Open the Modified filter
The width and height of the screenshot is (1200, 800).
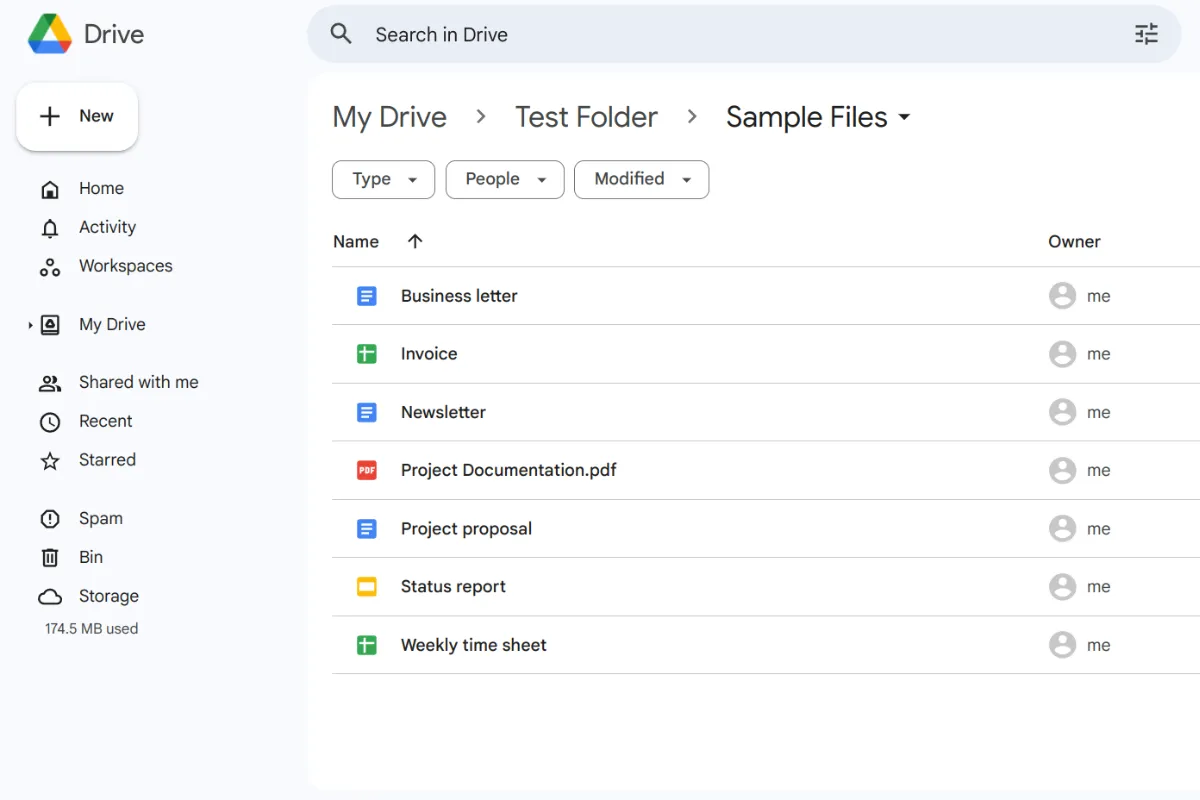coord(641,179)
